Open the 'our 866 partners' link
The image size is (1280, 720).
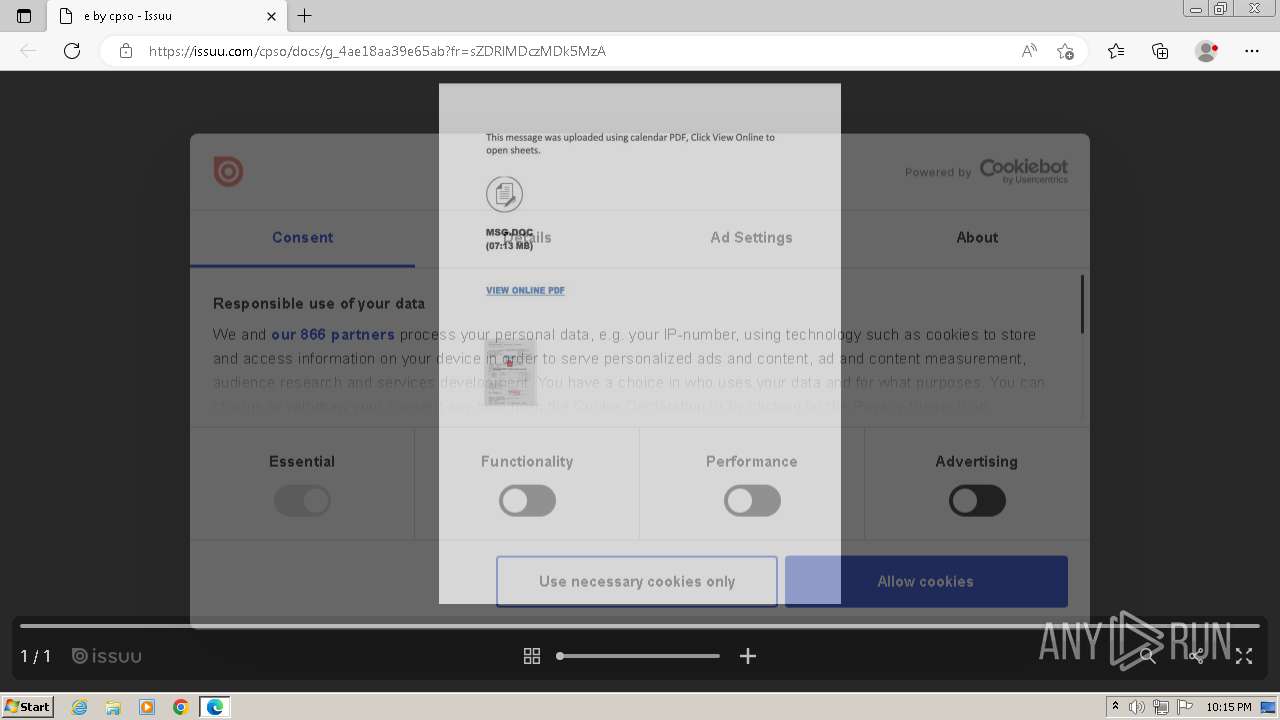tap(333, 334)
